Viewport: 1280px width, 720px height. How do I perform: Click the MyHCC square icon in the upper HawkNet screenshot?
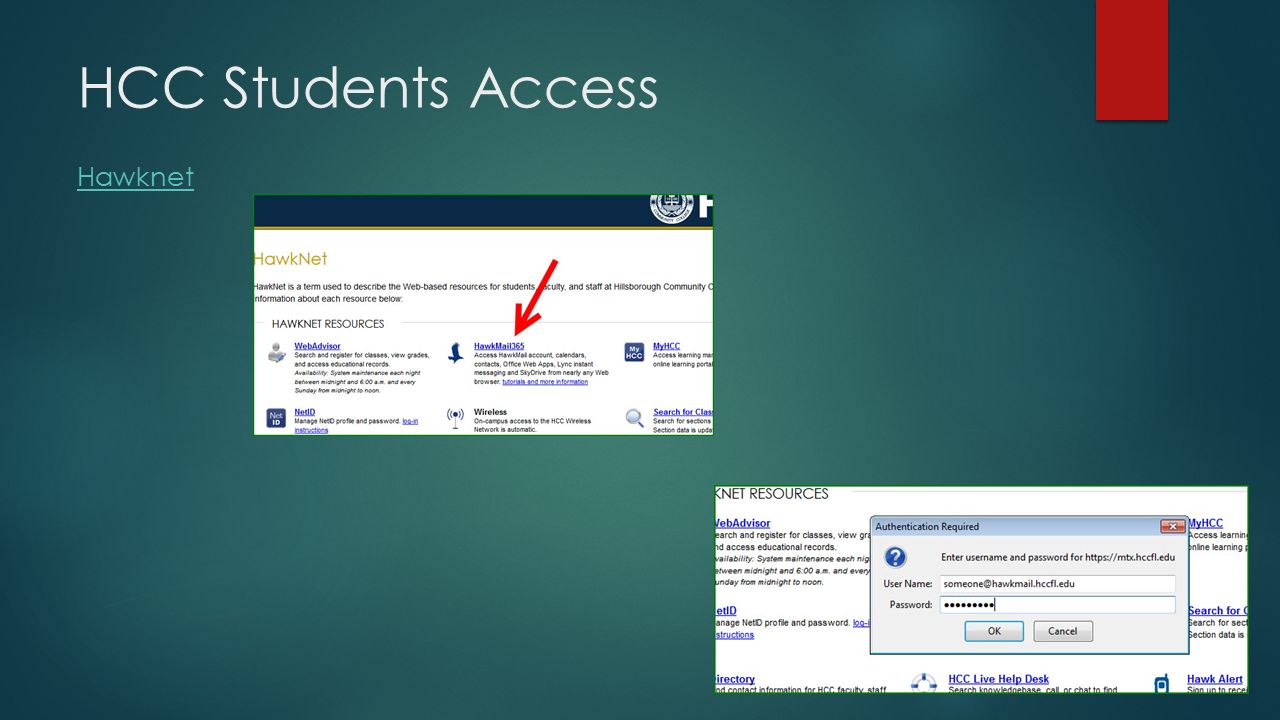click(634, 352)
